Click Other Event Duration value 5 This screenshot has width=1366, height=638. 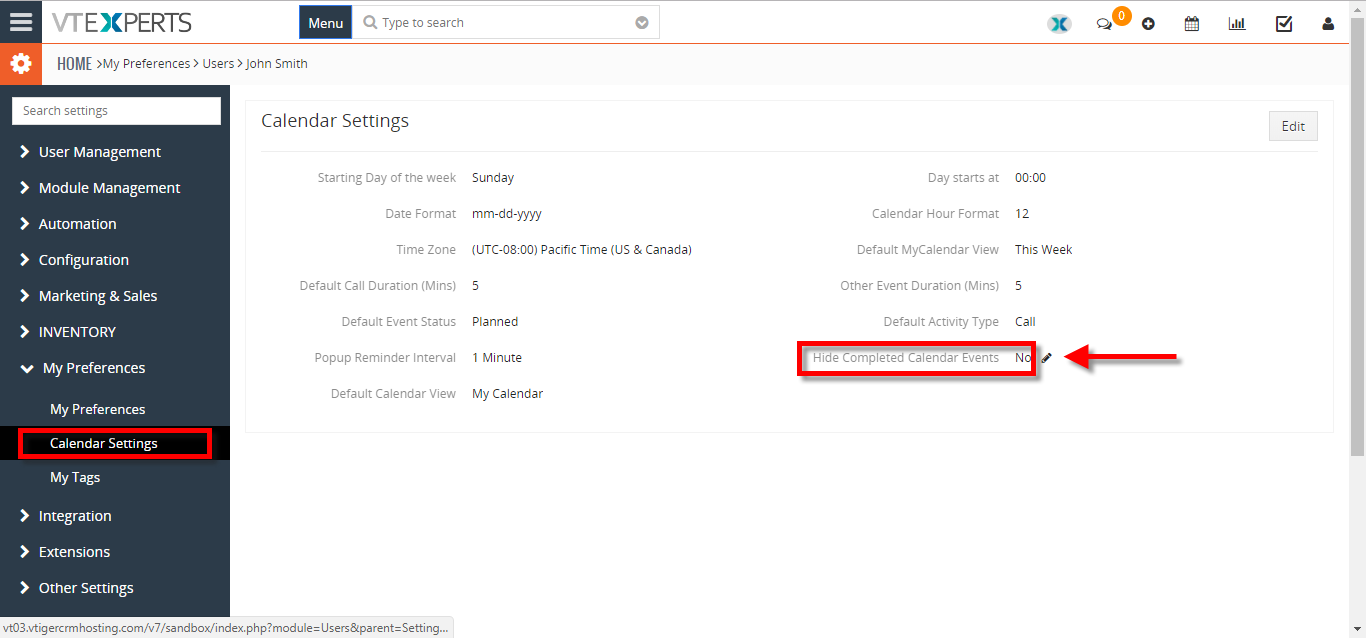(1019, 286)
